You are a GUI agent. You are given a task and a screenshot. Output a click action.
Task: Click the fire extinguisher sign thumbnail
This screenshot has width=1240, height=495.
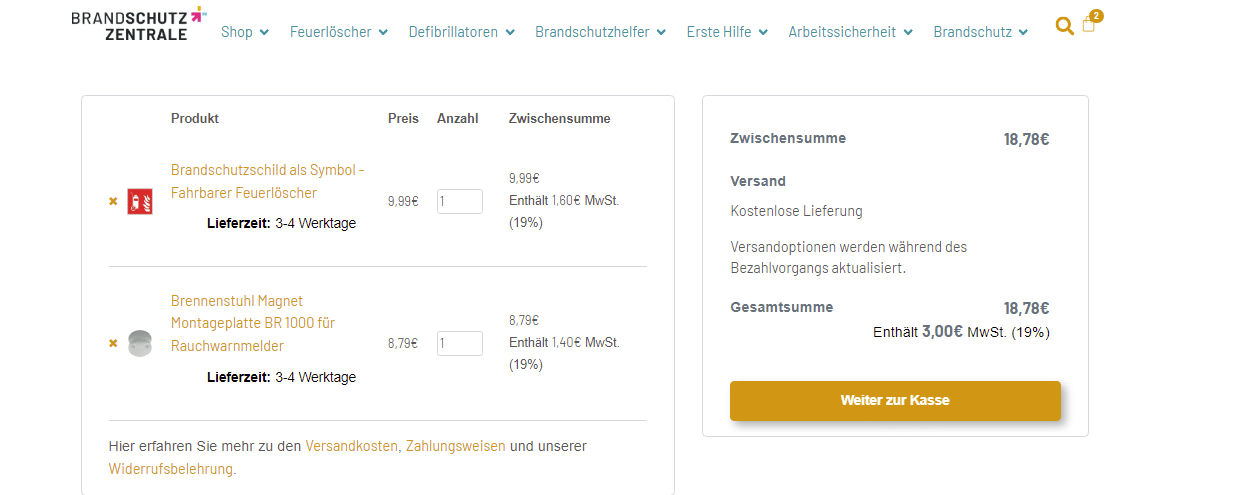tap(140, 202)
